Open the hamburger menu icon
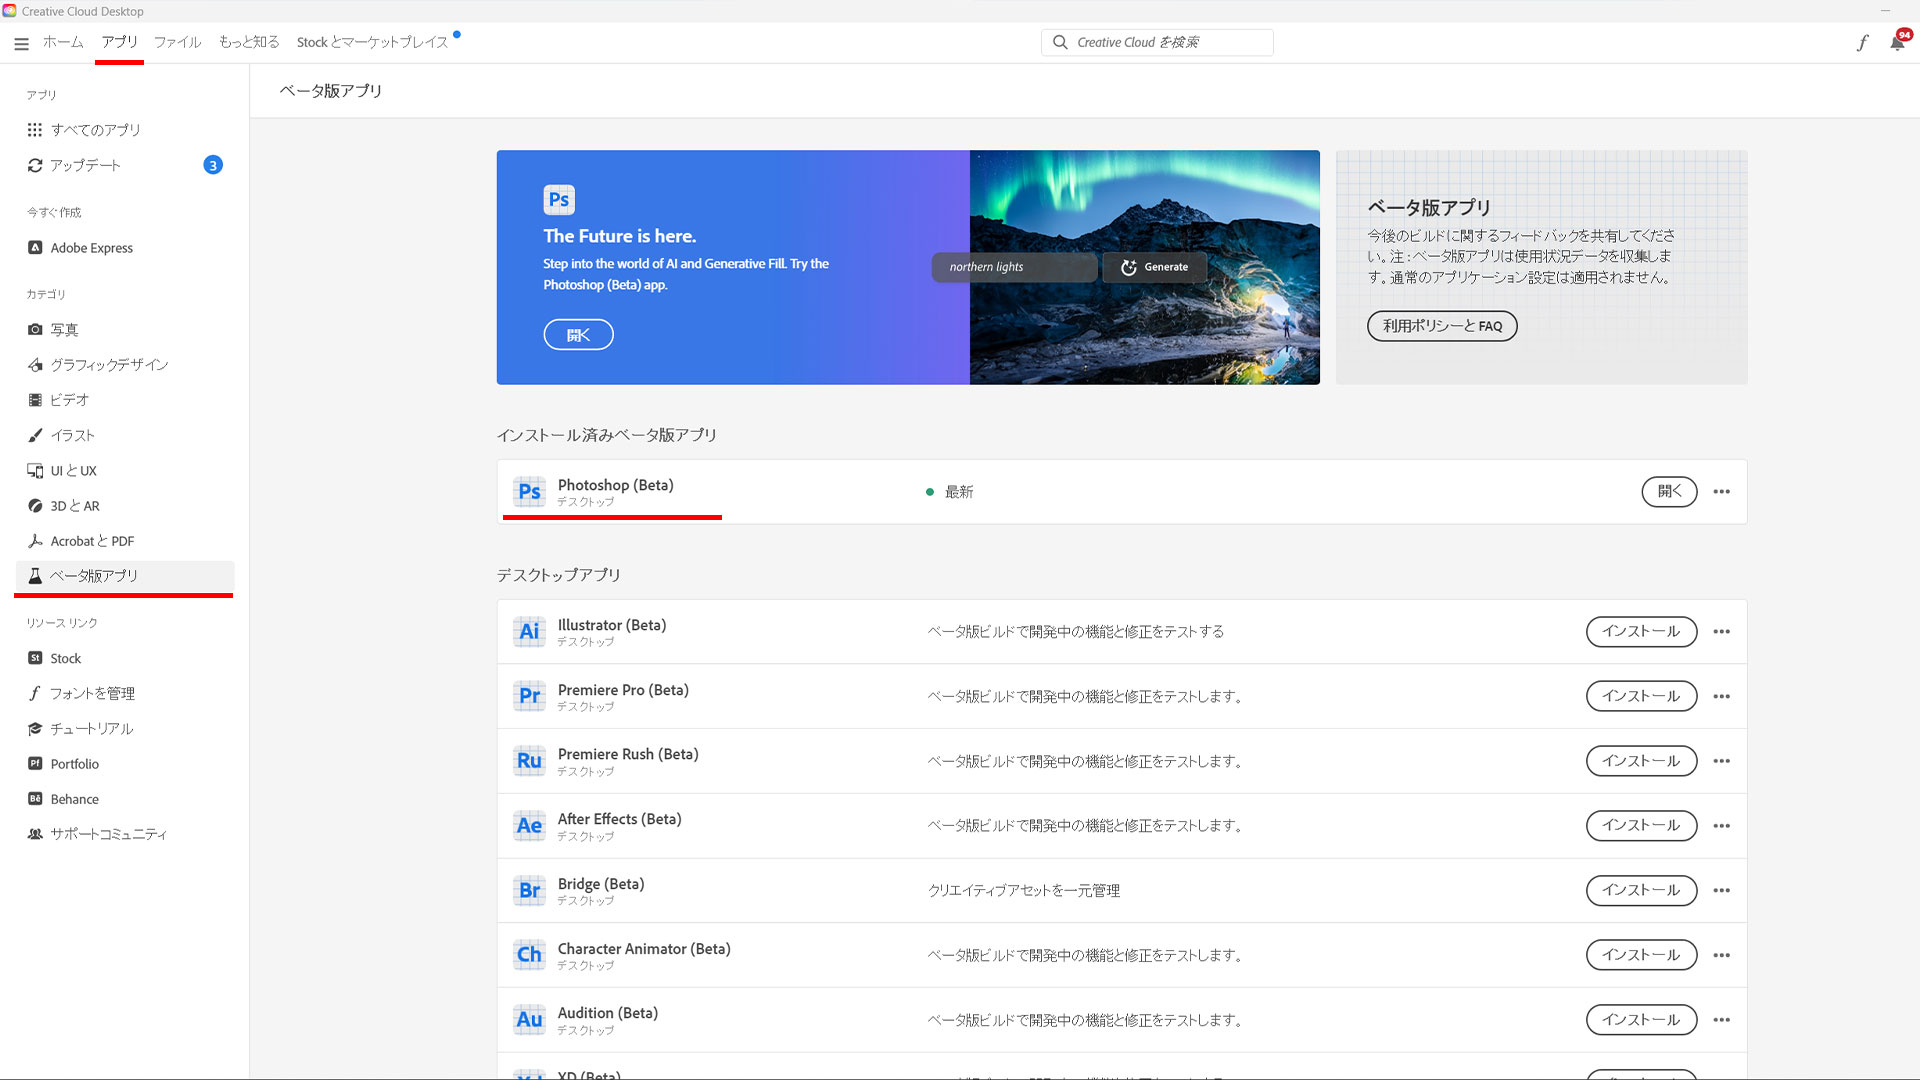 click(x=21, y=42)
